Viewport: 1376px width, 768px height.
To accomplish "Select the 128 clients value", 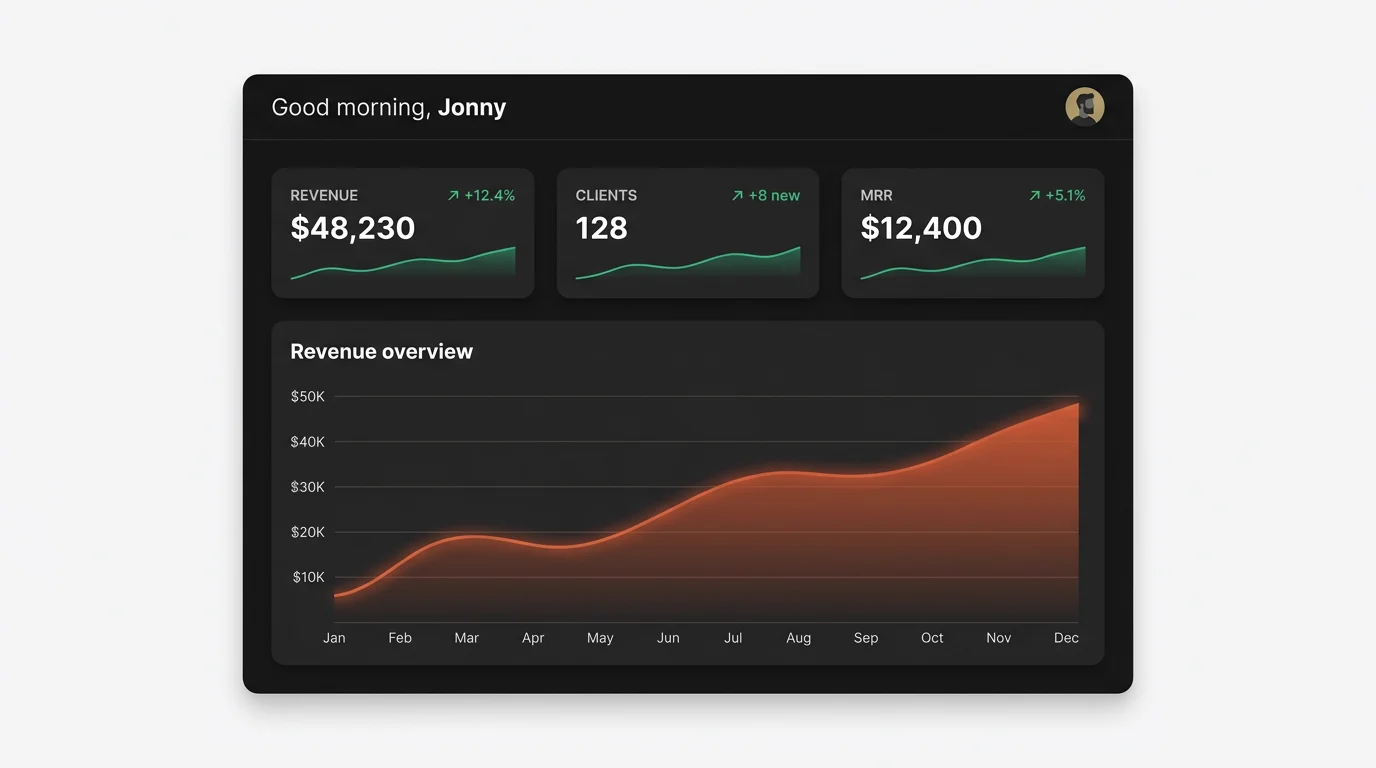I will point(601,228).
